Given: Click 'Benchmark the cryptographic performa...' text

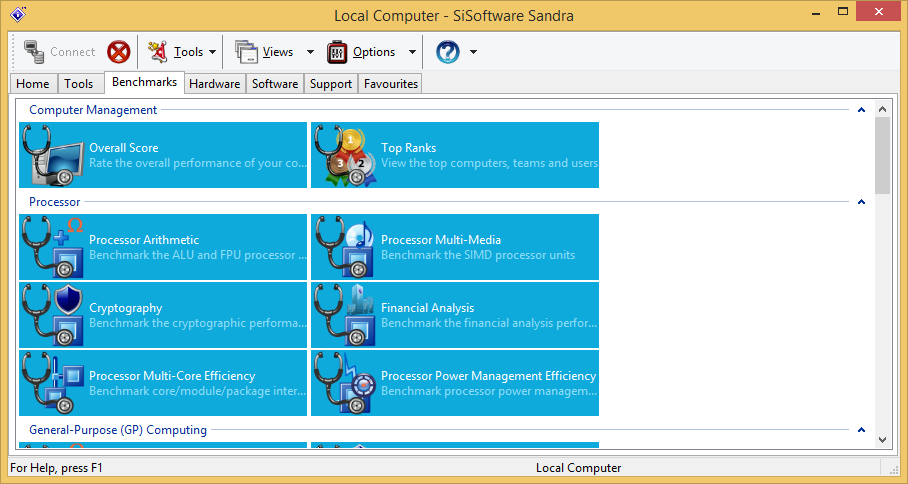Looking at the screenshot, I should coord(198,323).
